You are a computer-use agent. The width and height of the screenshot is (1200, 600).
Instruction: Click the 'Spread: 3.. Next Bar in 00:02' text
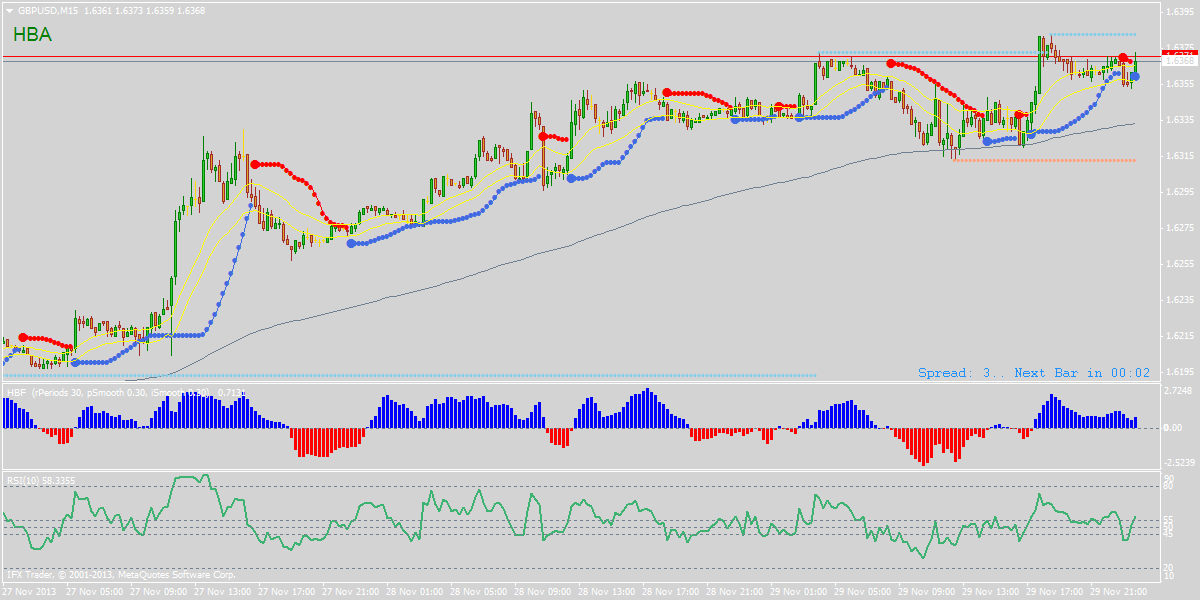pyautogui.click(x=1034, y=373)
